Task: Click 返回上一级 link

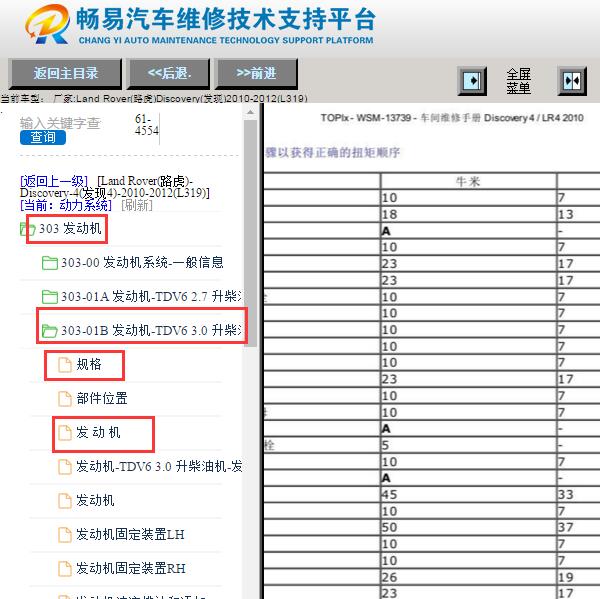Action: 54,181
